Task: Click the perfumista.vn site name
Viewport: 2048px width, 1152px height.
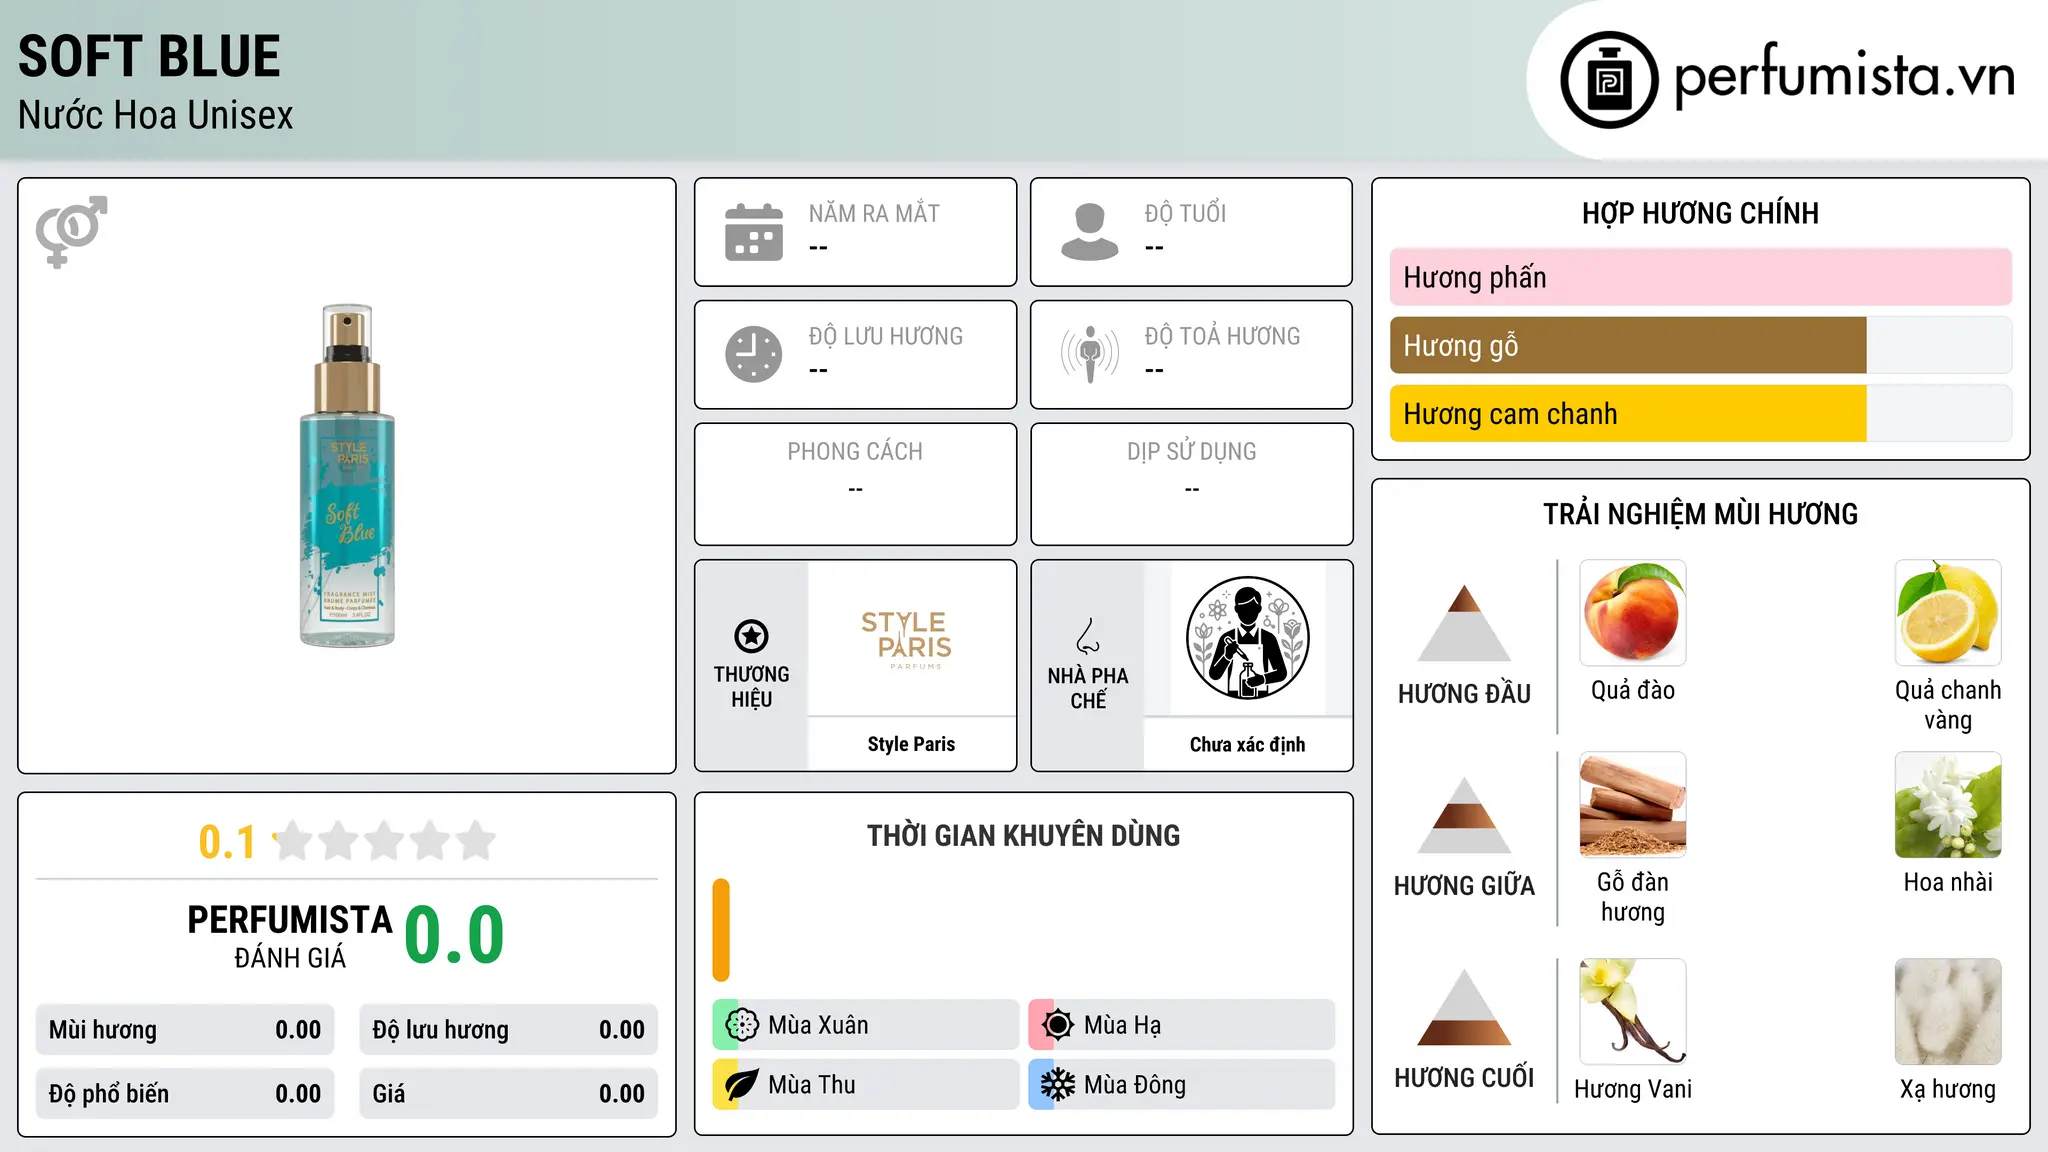Action: 1844,76
